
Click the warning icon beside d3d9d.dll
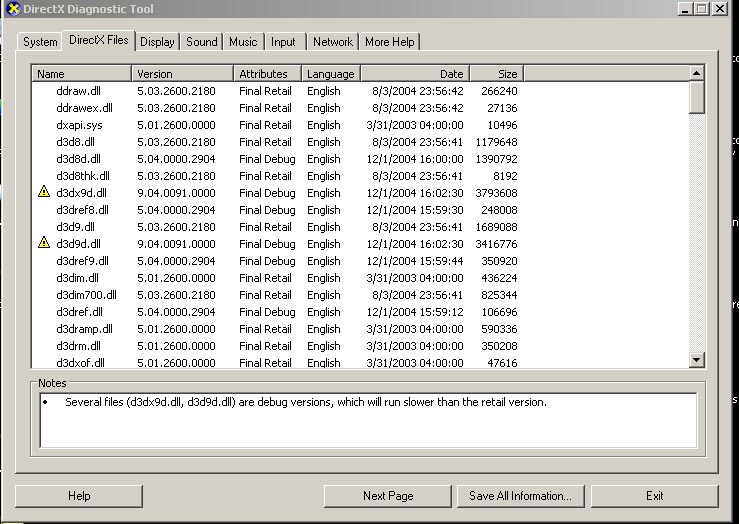pos(44,242)
